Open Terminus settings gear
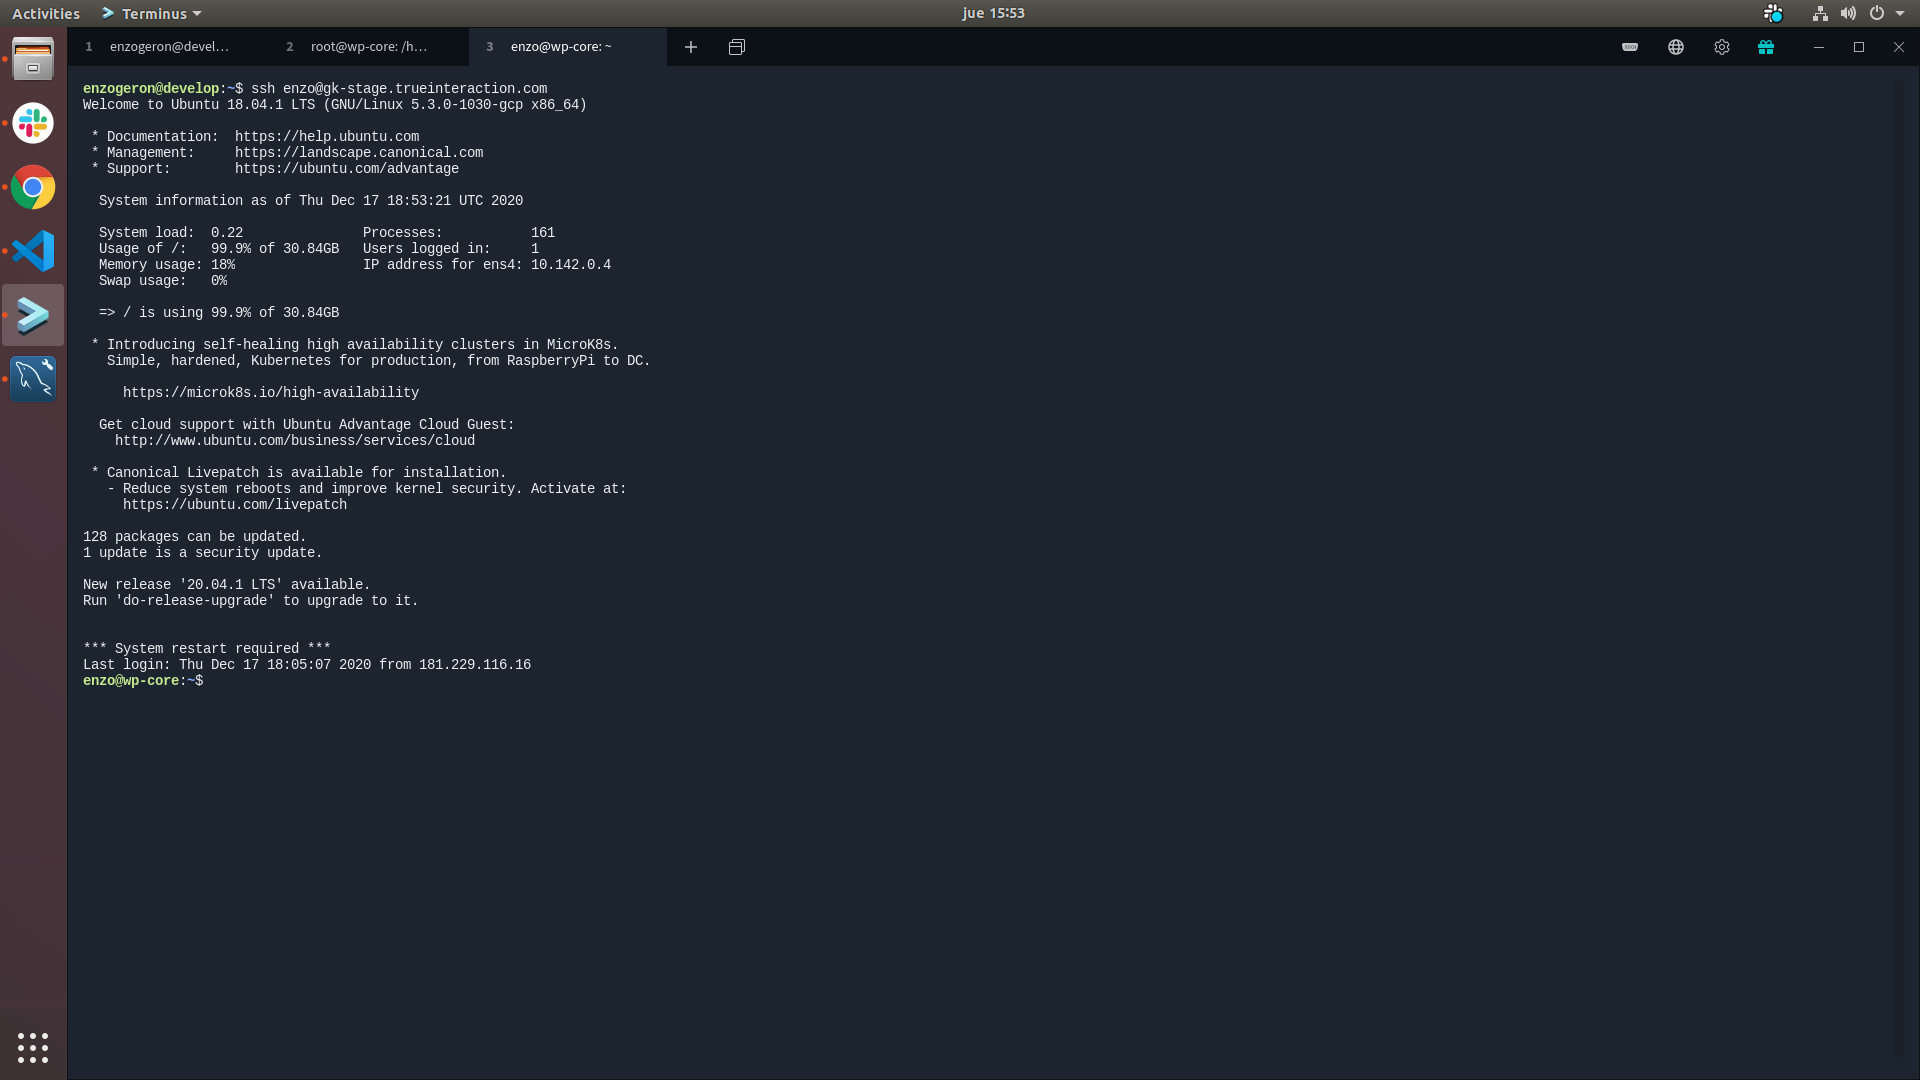Image resolution: width=1920 pixels, height=1080 pixels. 1721,47
